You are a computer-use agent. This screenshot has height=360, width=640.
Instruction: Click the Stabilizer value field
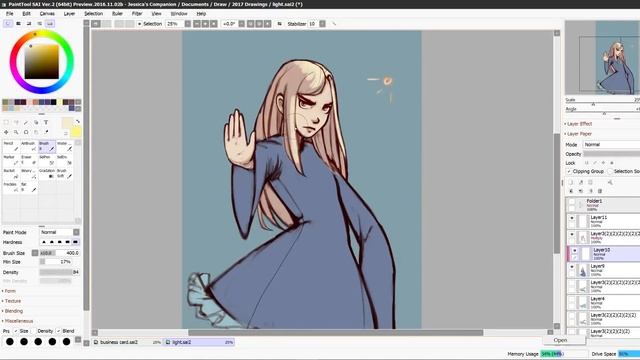click(312, 24)
